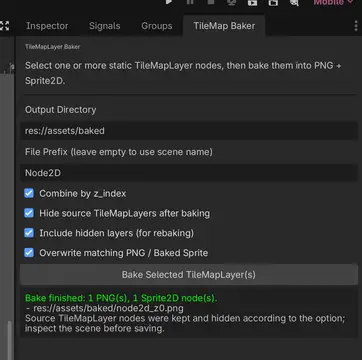The width and height of the screenshot is (362, 360).
Task: Open the Mobile renderer dropdown
Action: coord(333,2)
